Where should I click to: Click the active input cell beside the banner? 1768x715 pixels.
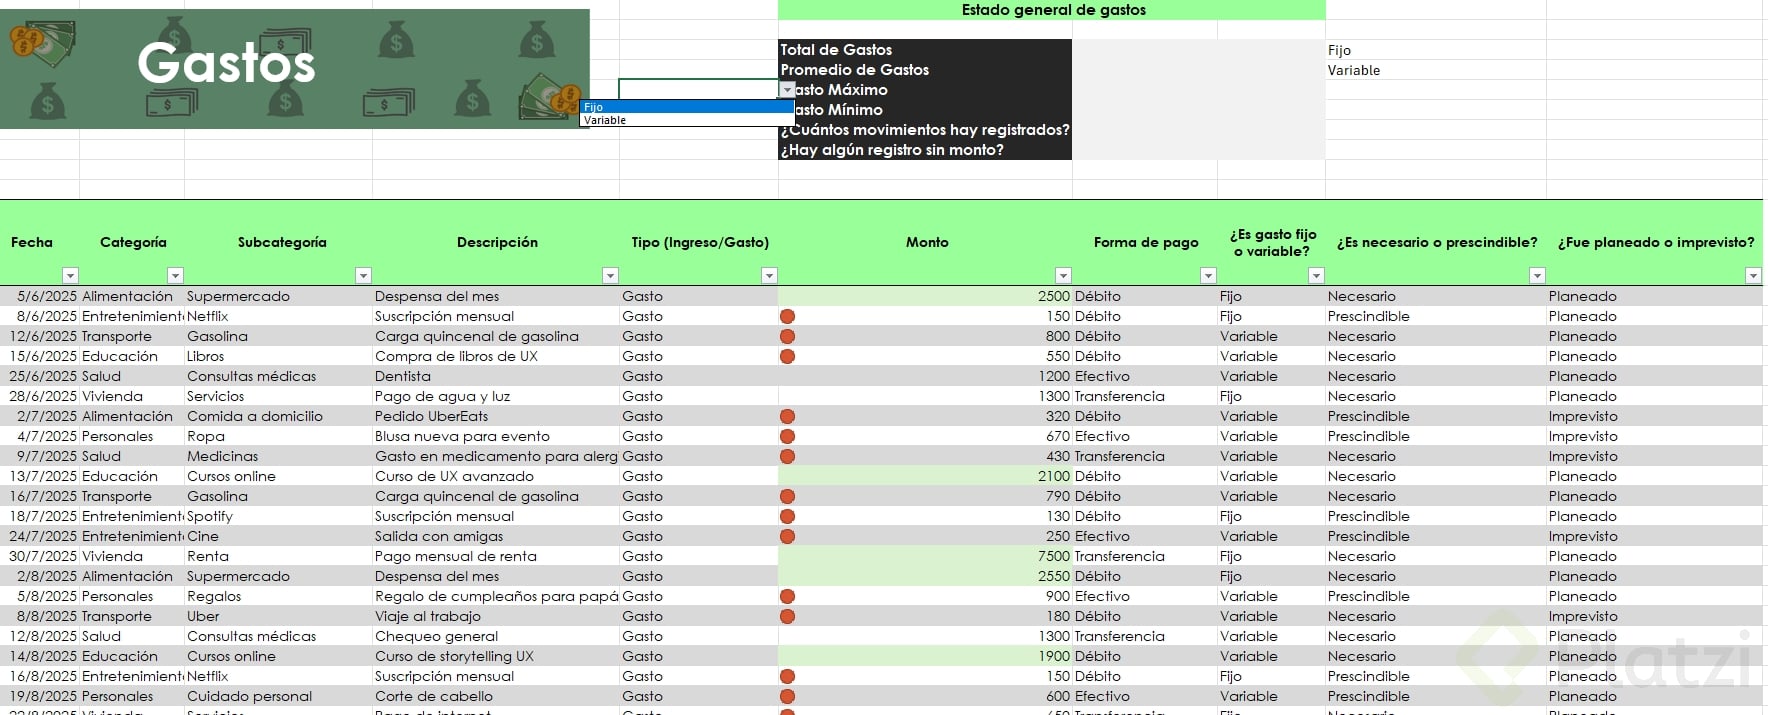[x=698, y=89]
